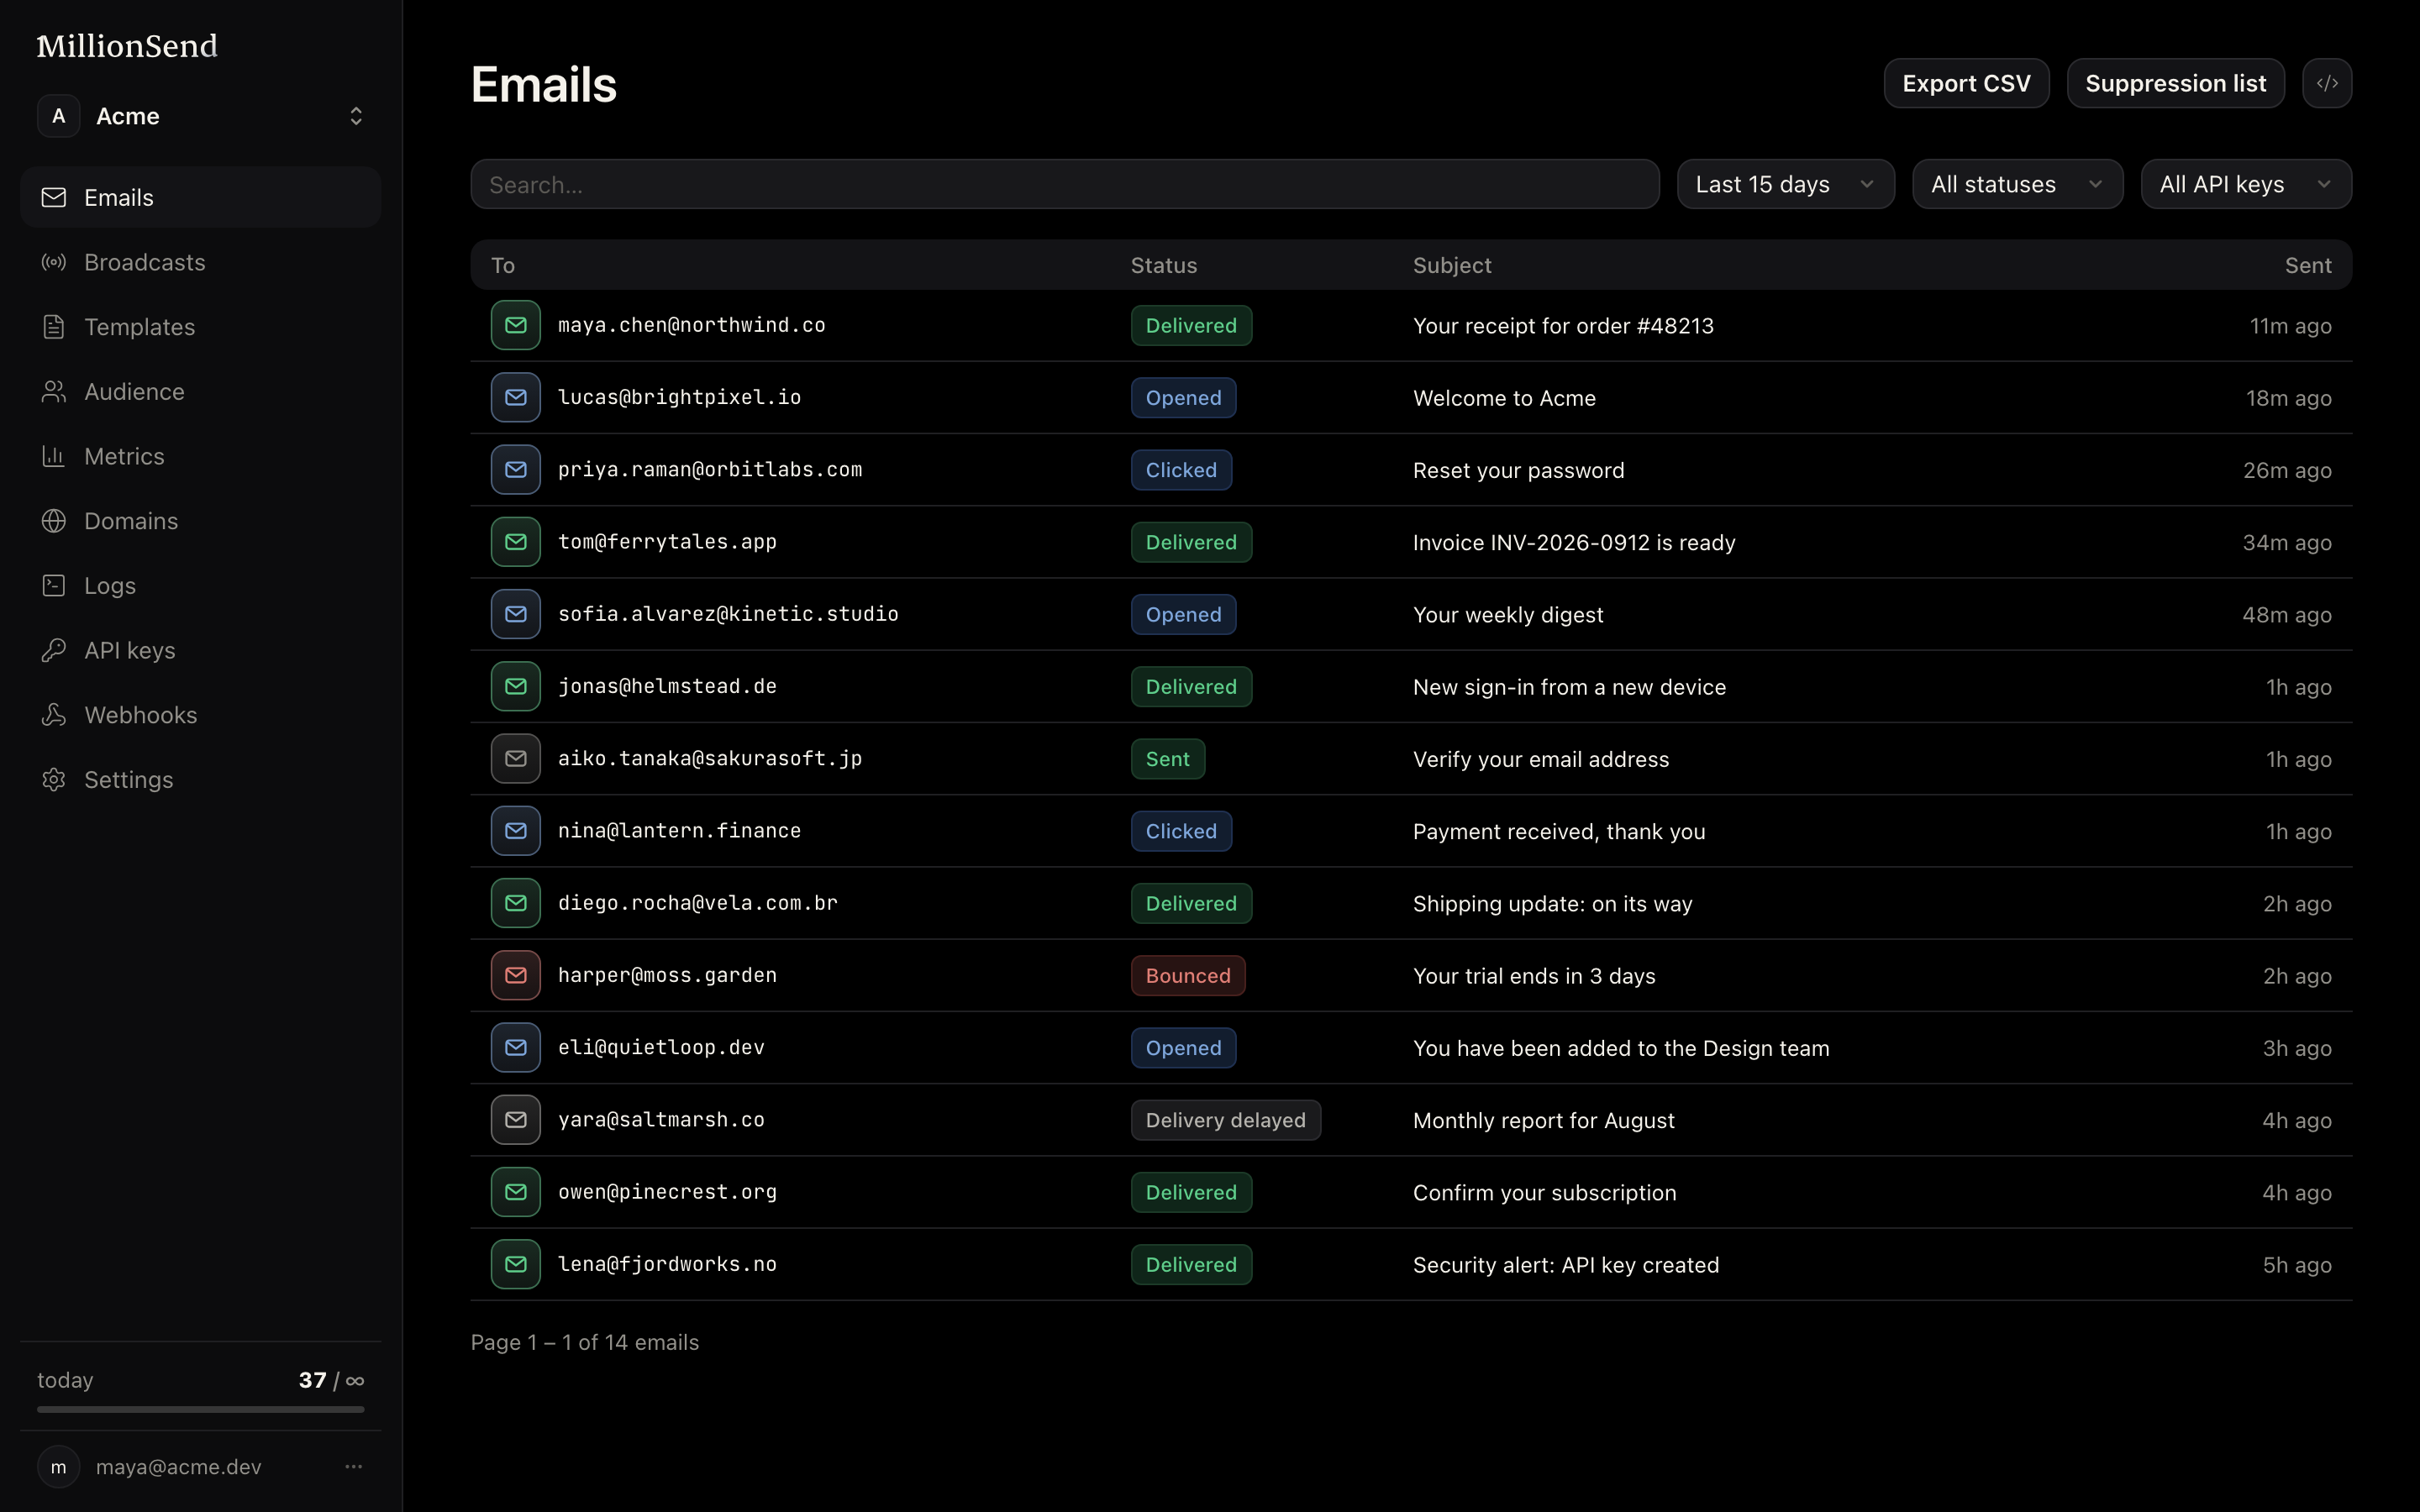Go to Emails in the sidebar

tap(200, 197)
